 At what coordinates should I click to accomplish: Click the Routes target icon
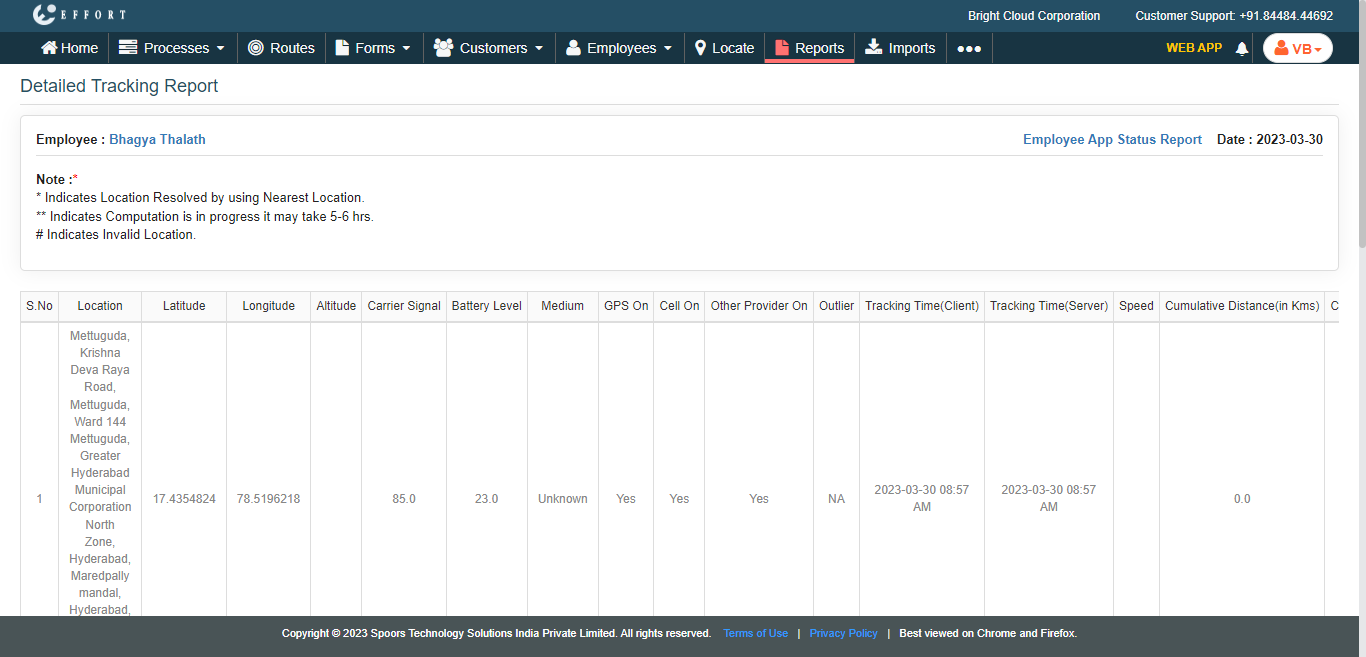click(x=256, y=48)
